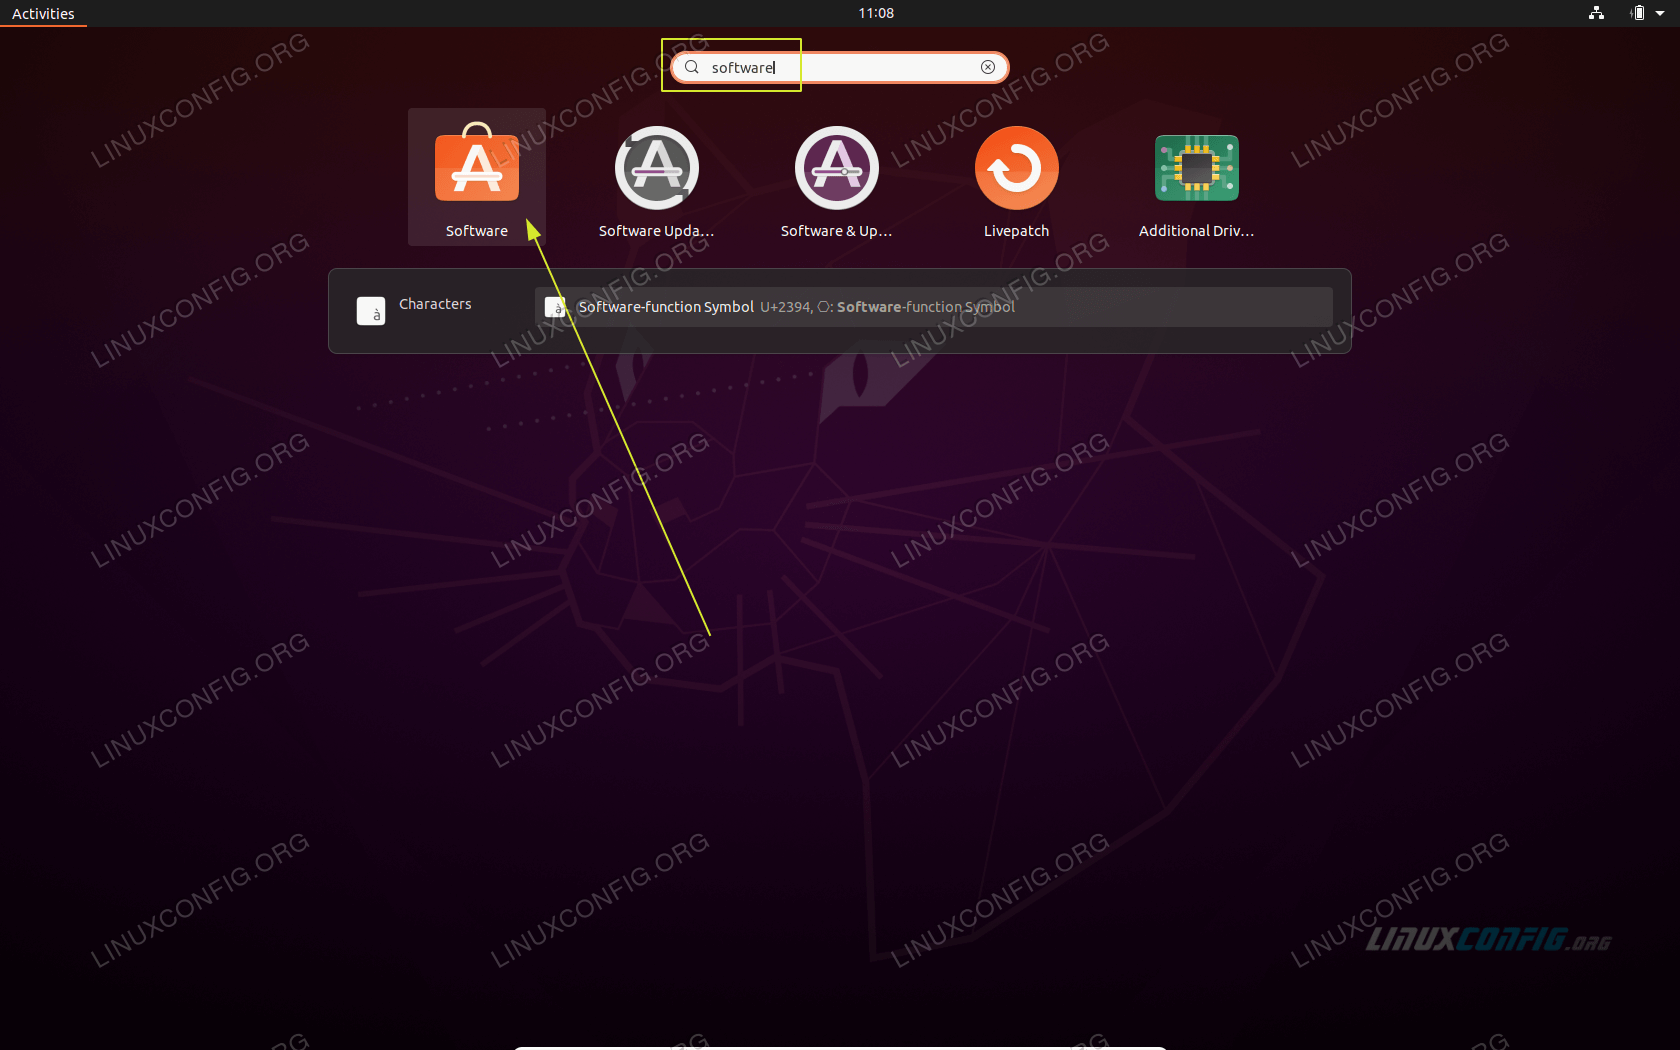Click the wired network status icon
This screenshot has height=1050, width=1680.
(1597, 13)
